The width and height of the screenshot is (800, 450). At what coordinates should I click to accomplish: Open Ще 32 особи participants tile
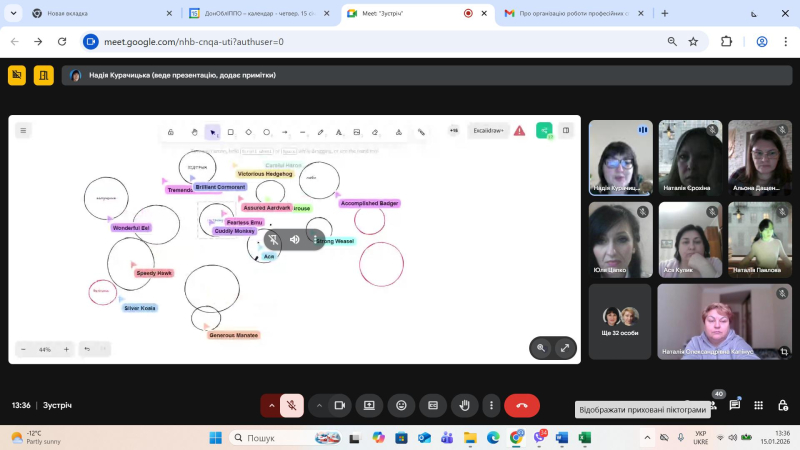[620, 321]
